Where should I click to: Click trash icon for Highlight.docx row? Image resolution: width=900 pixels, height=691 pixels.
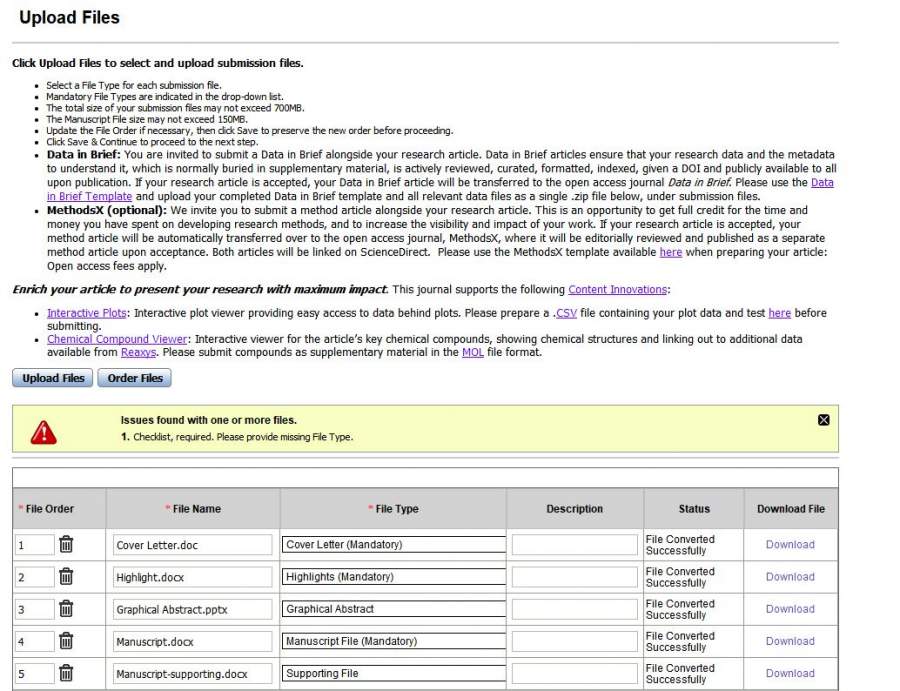[66, 576]
